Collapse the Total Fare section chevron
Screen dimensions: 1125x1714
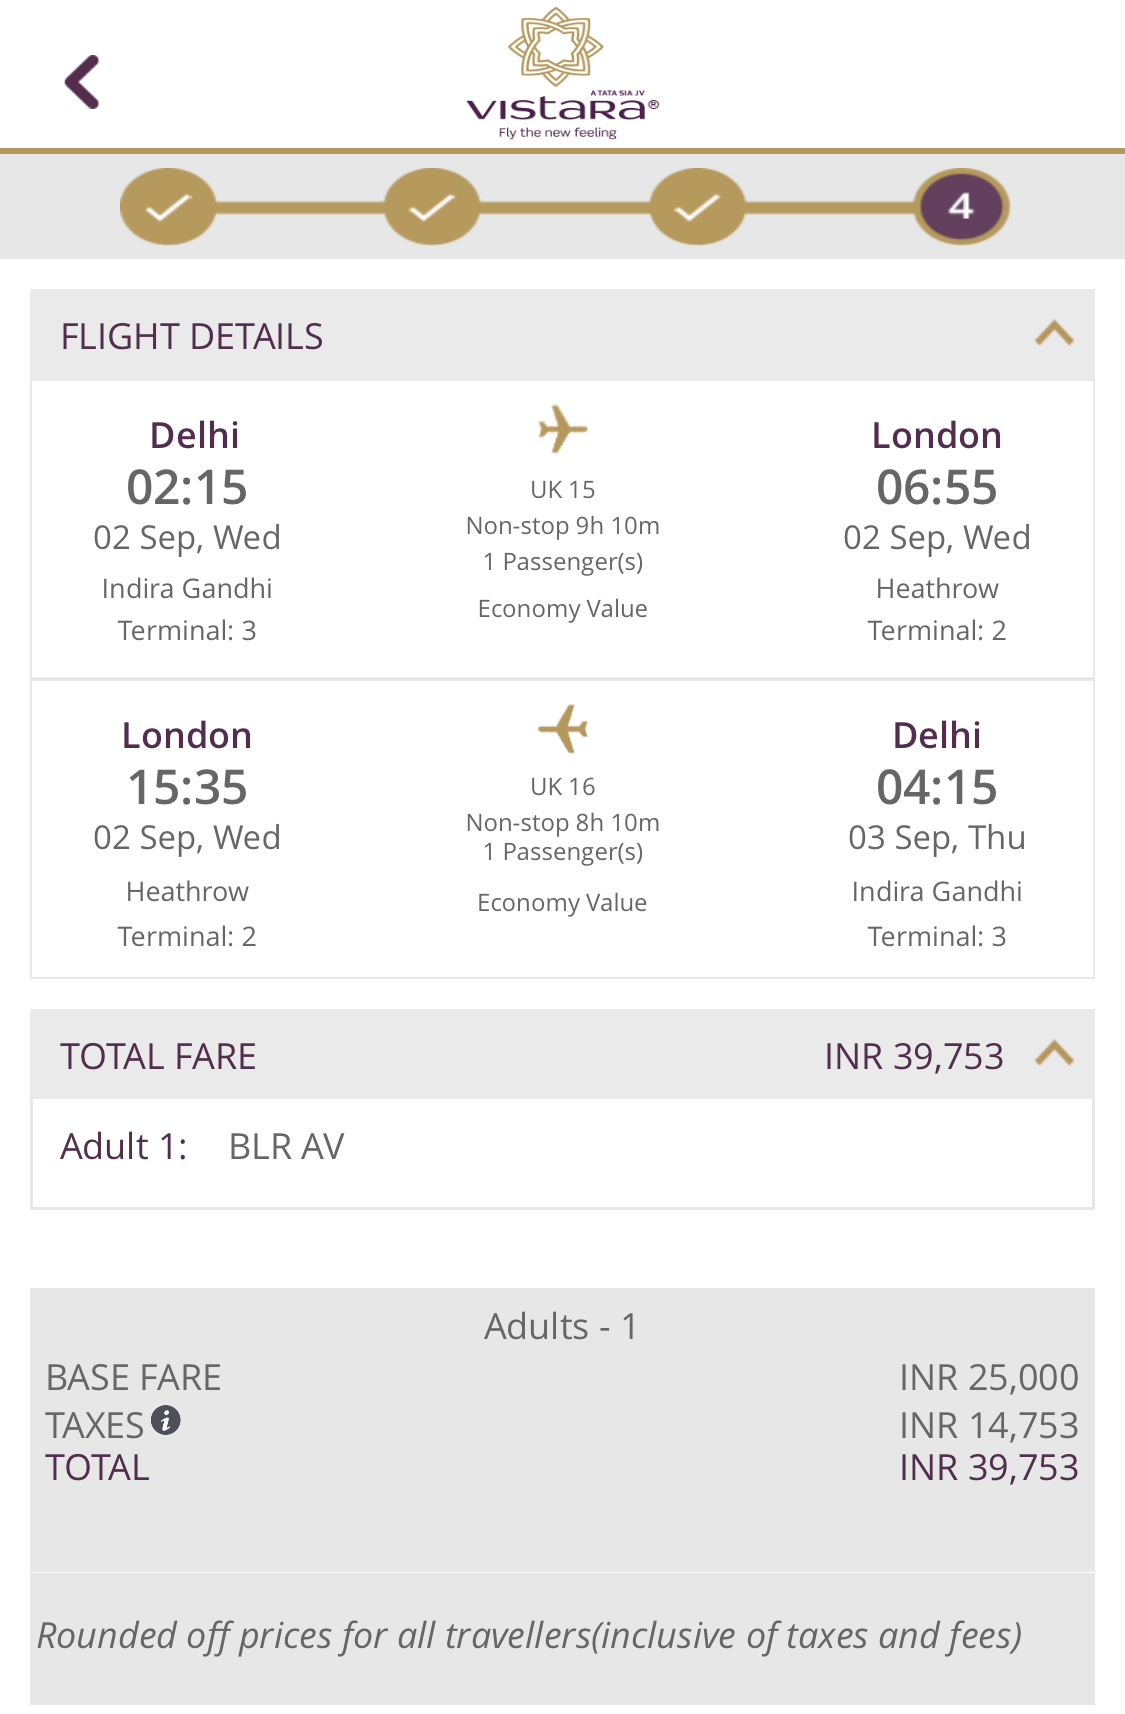click(x=1054, y=1054)
